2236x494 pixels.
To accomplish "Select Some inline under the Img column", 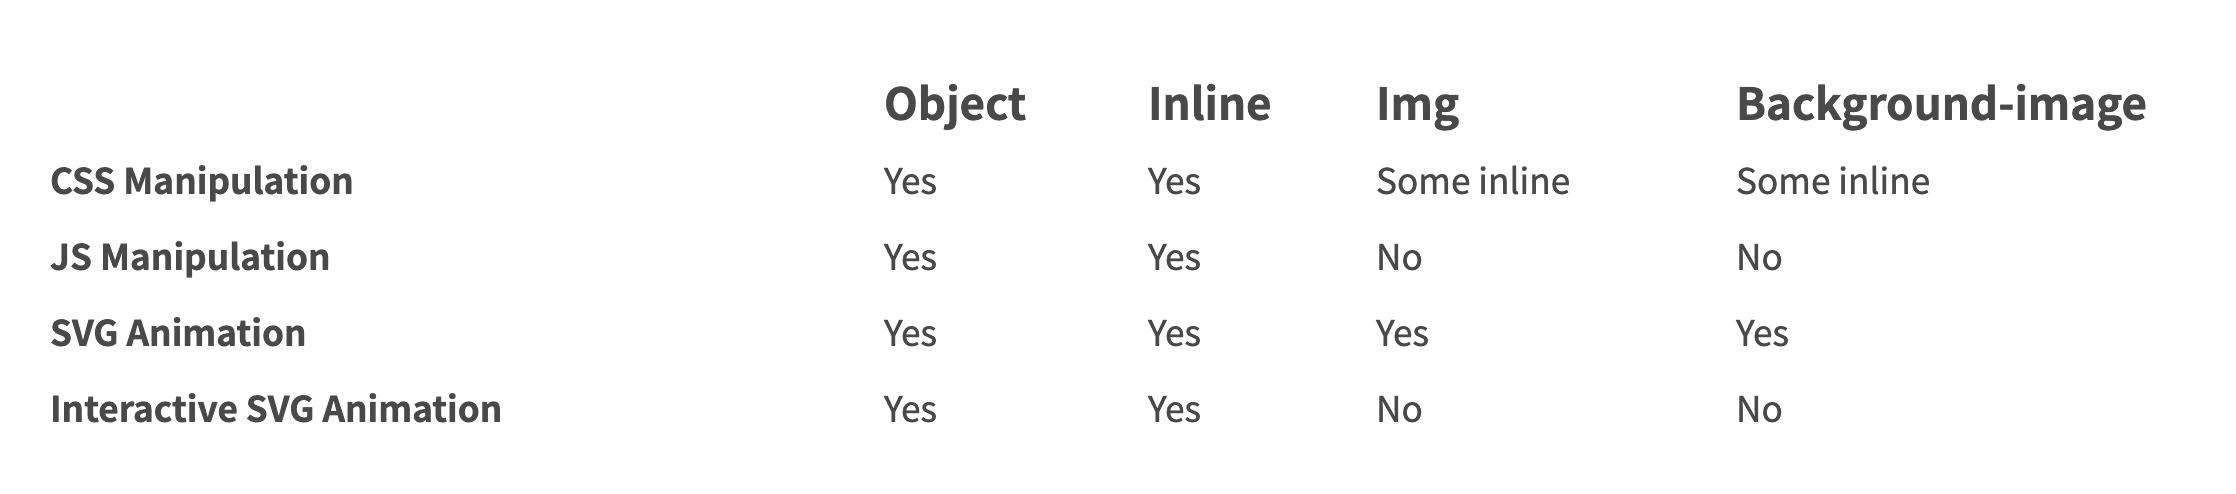I will (x=1472, y=182).
